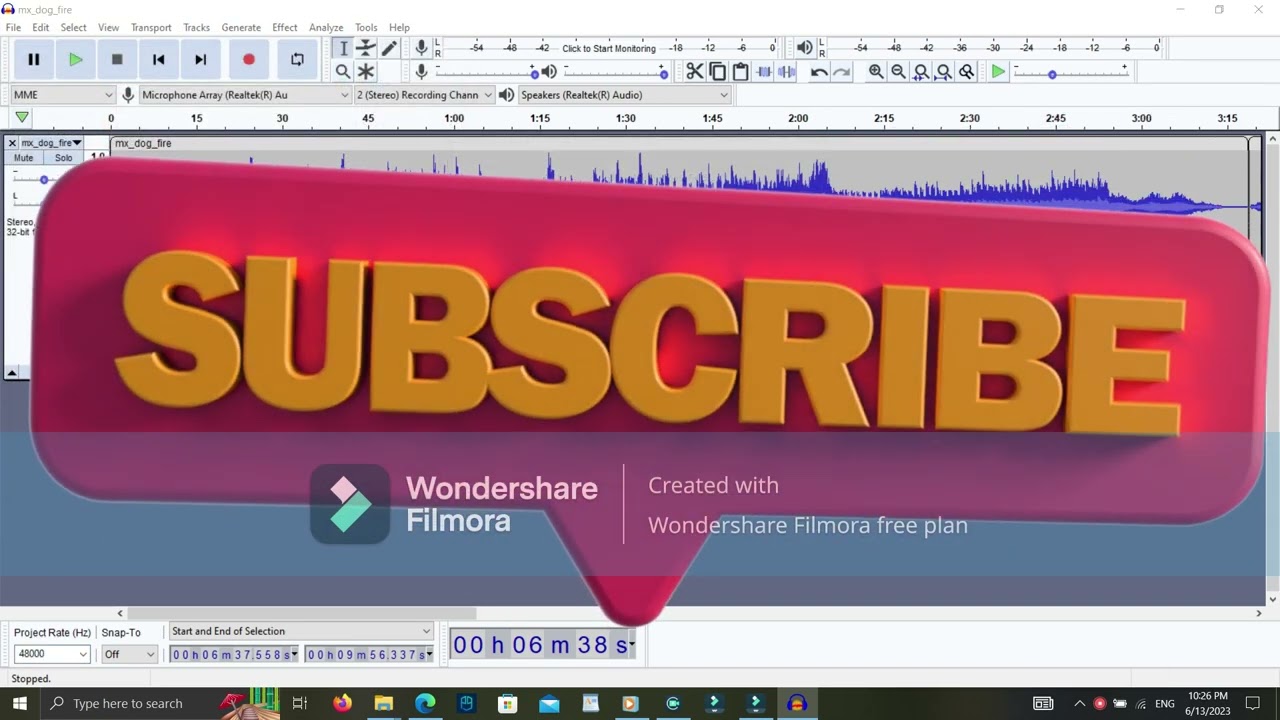
Task: Open the Tools menu
Action: pyautogui.click(x=366, y=27)
